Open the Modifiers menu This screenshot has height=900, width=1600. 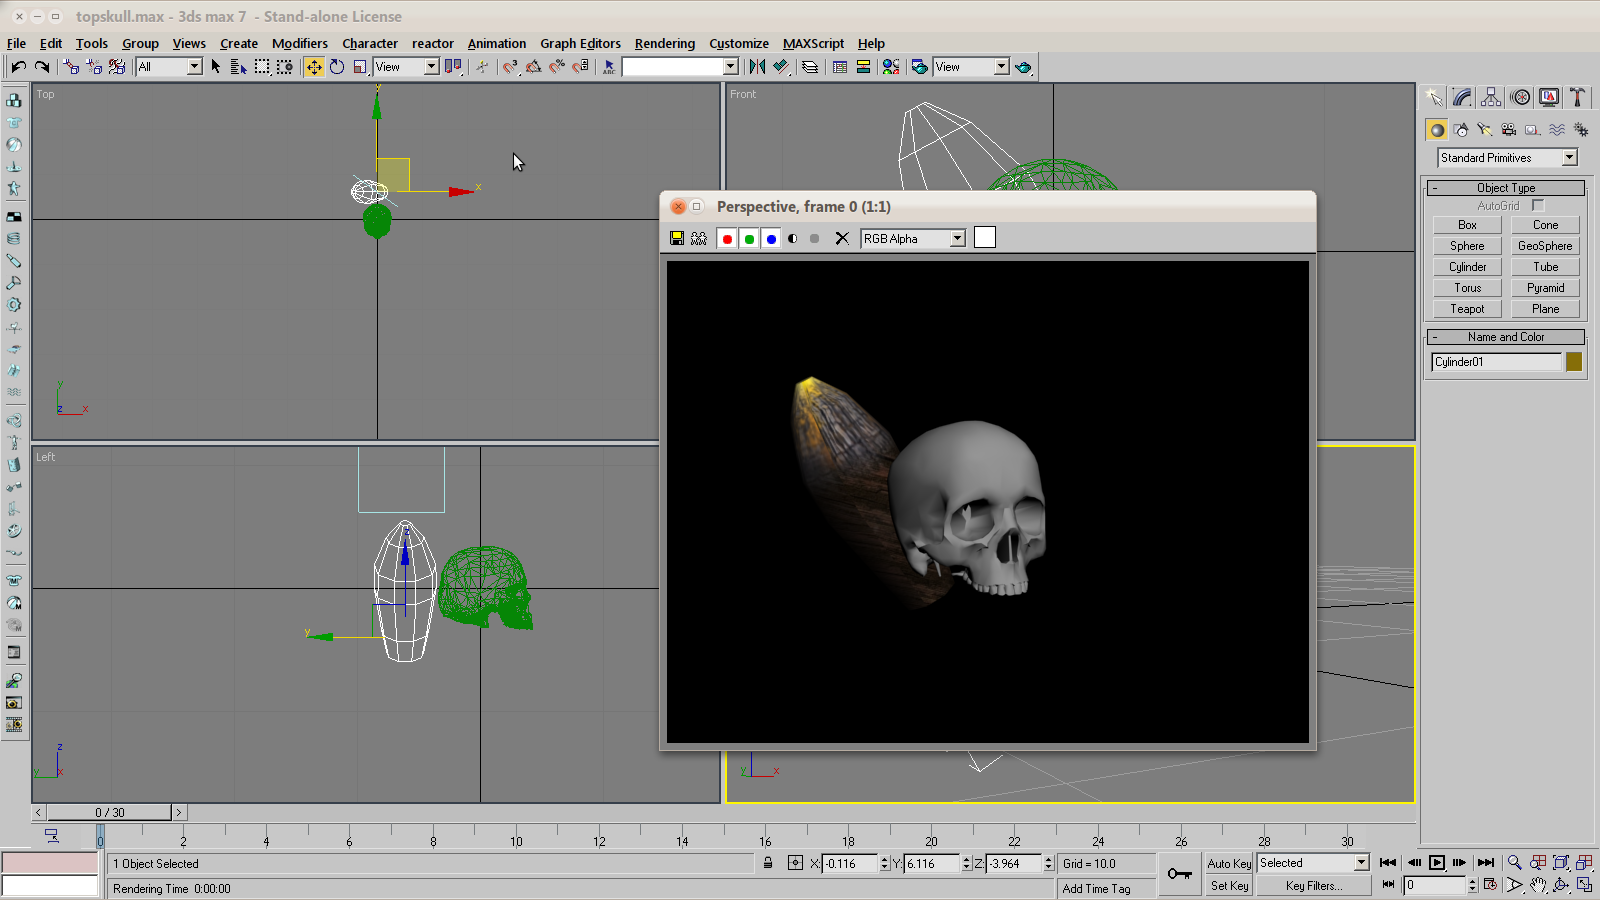tap(299, 43)
